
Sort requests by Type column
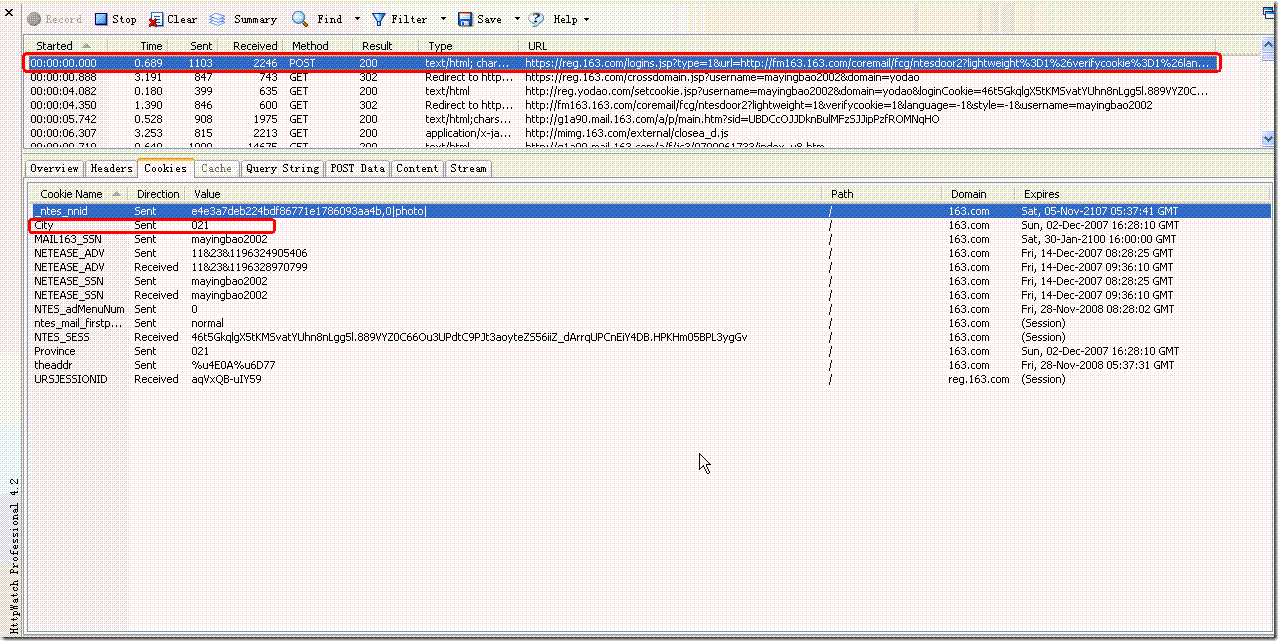pyautogui.click(x=468, y=46)
